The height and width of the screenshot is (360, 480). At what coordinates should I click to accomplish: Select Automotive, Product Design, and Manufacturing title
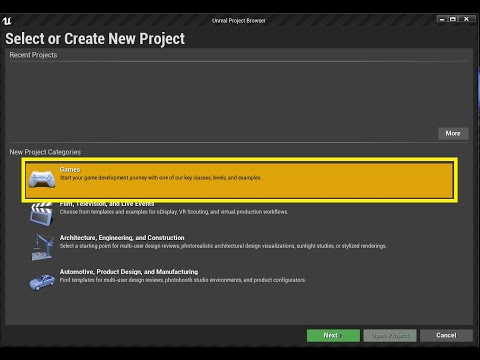pos(129,272)
